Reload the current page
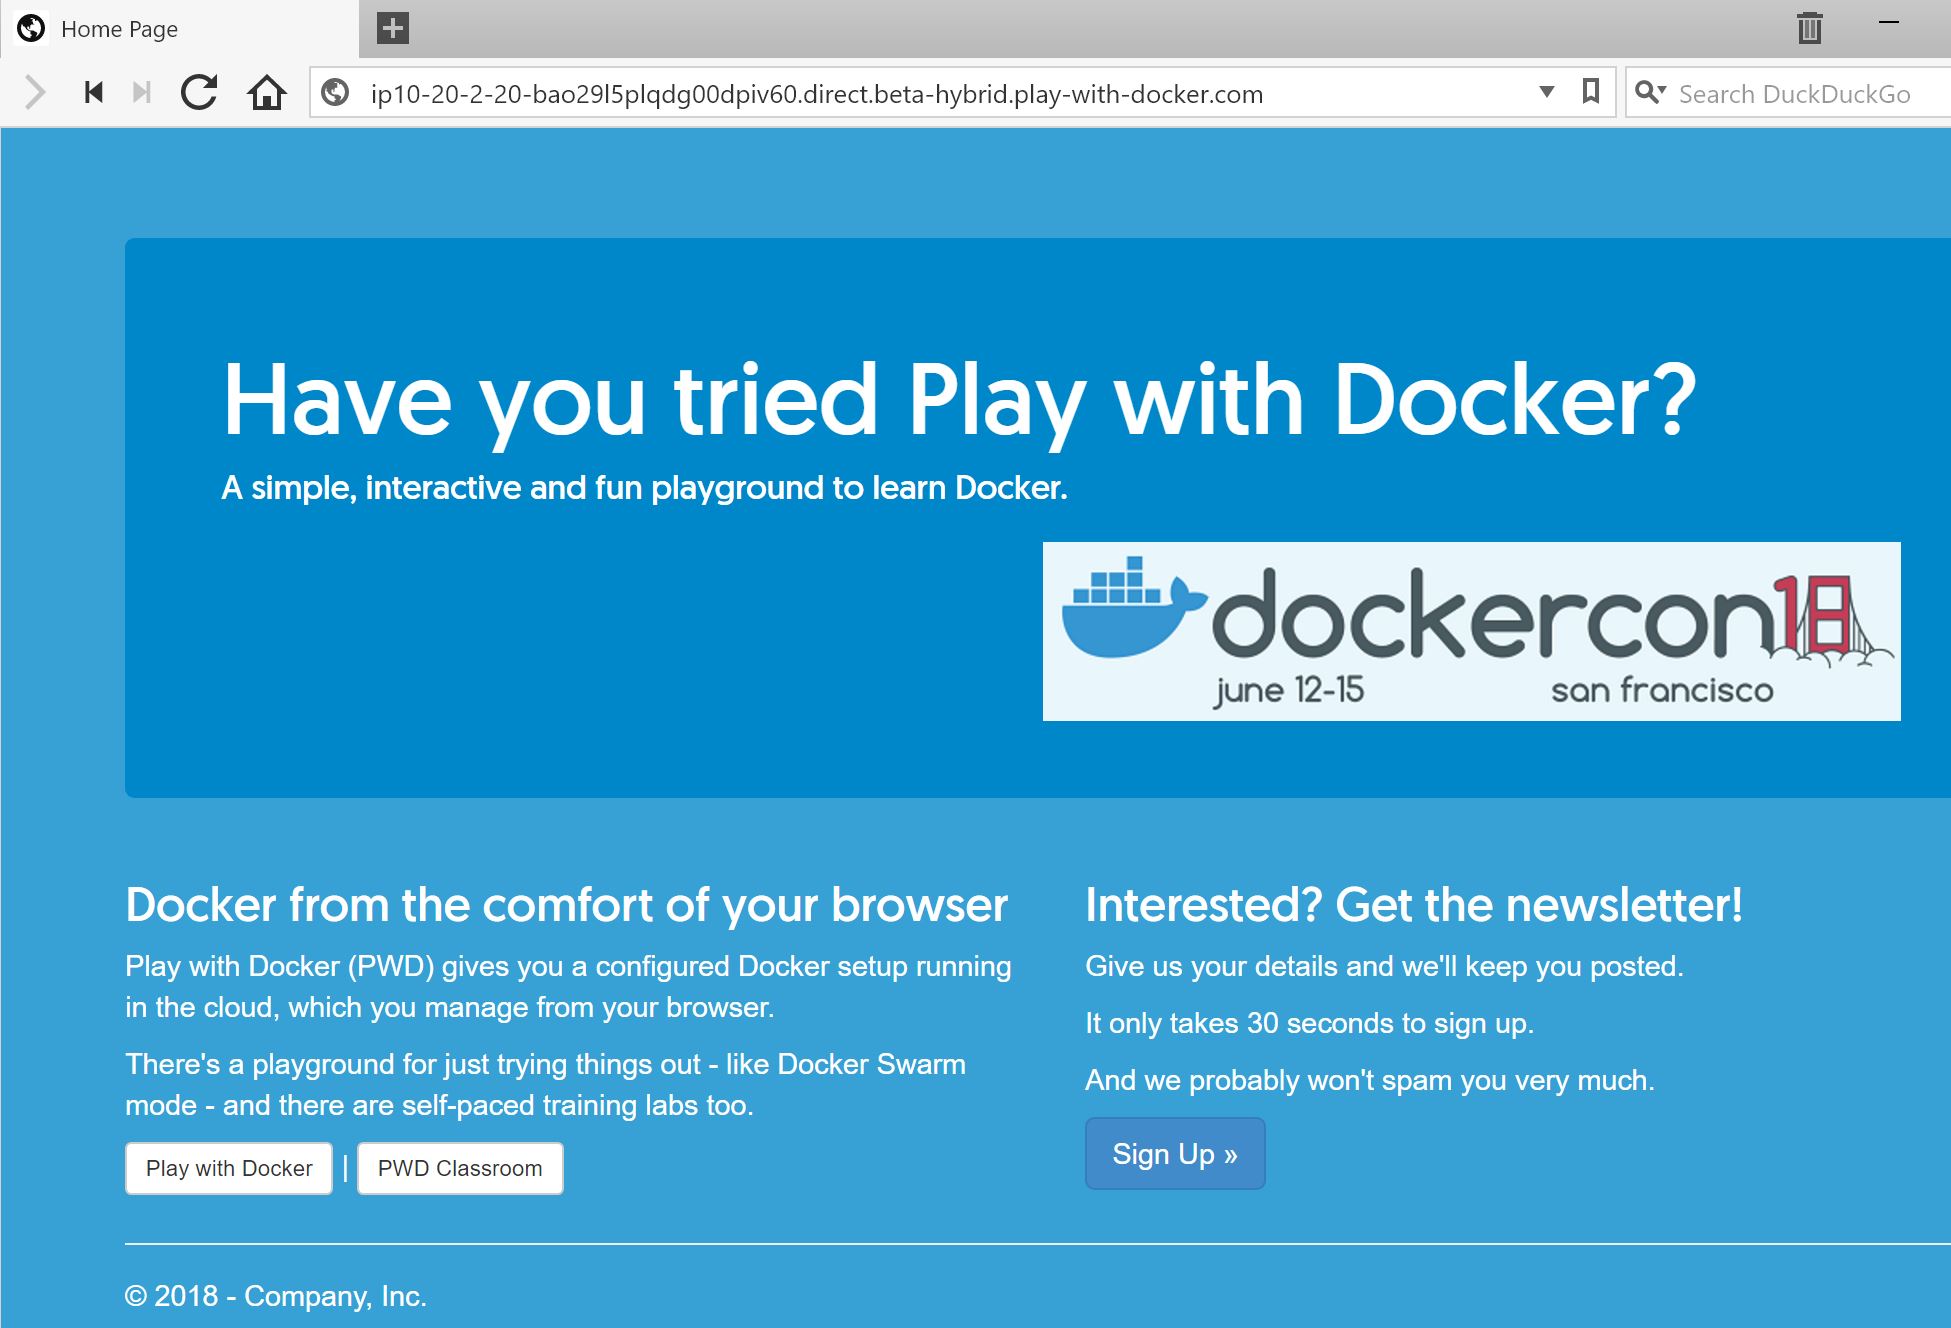Image resolution: width=1951 pixels, height=1328 pixels. [x=199, y=93]
